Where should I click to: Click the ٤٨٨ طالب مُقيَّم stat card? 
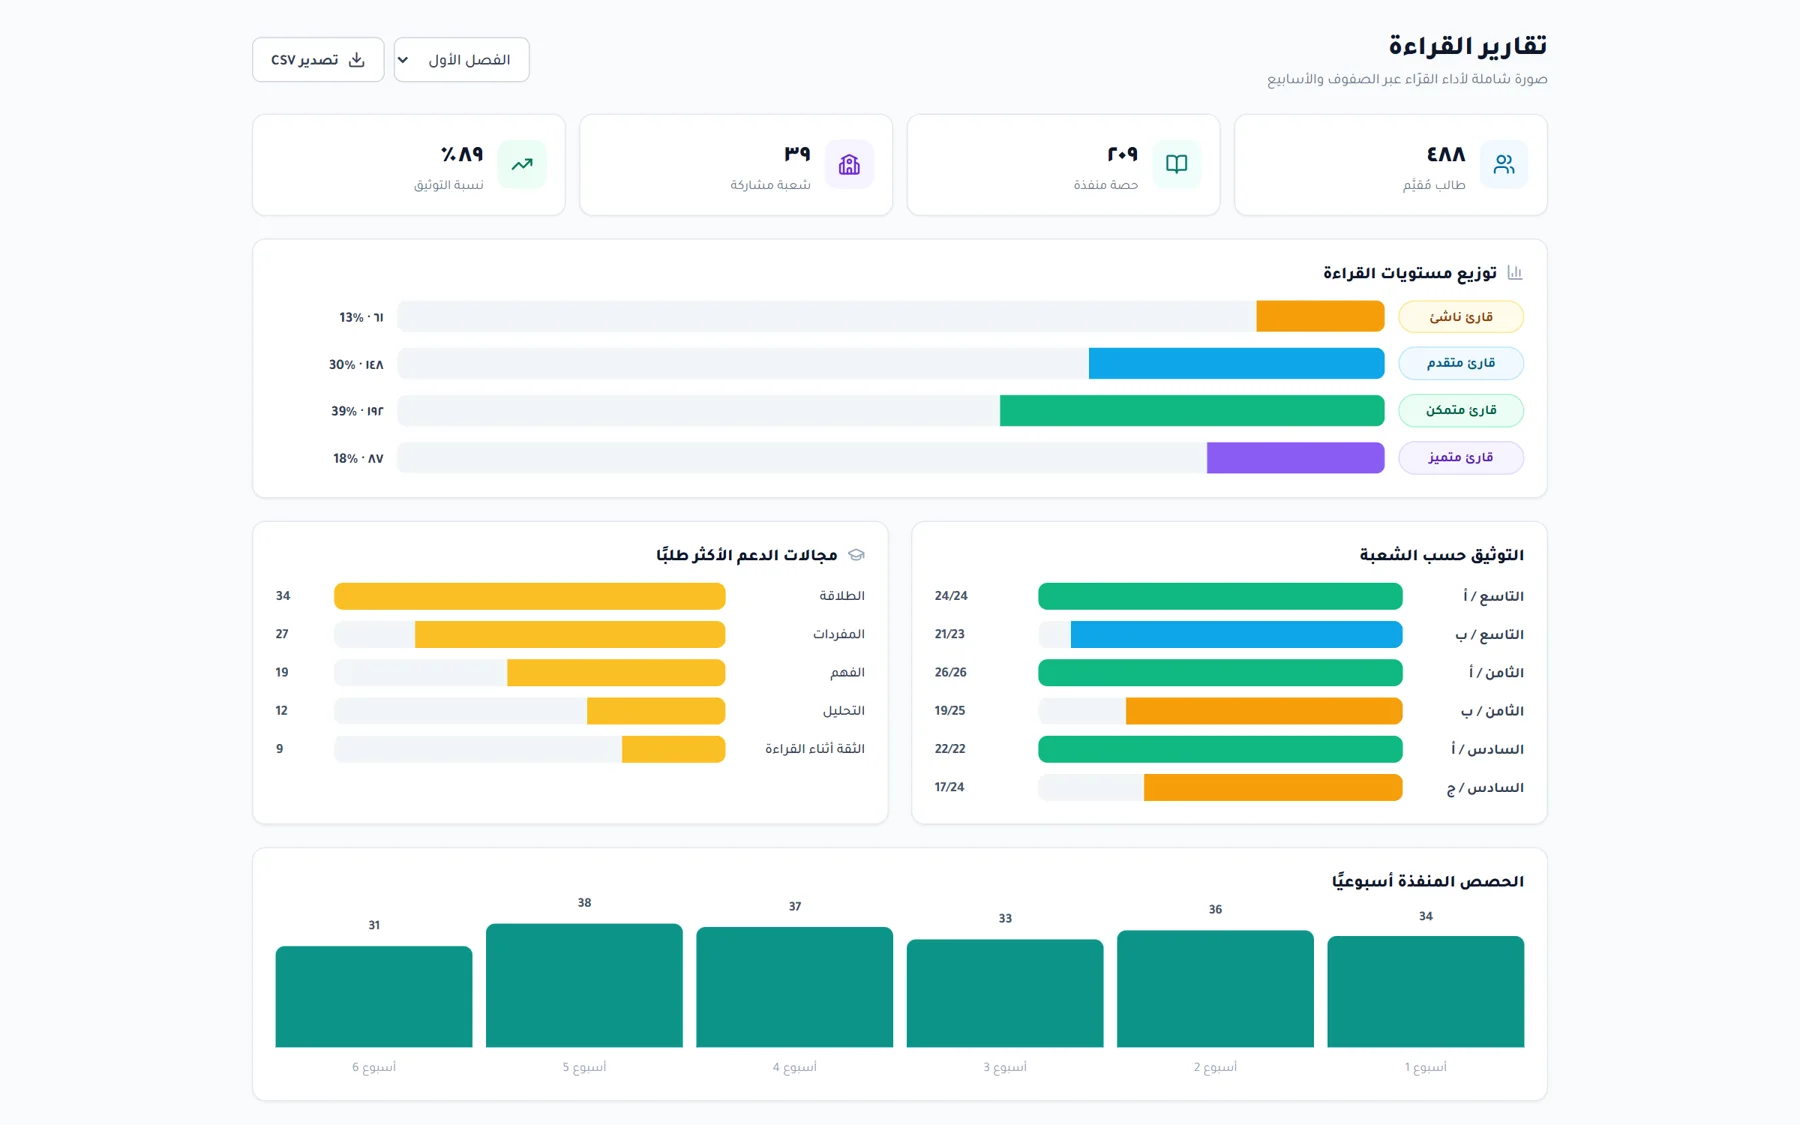tap(1390, 164)
